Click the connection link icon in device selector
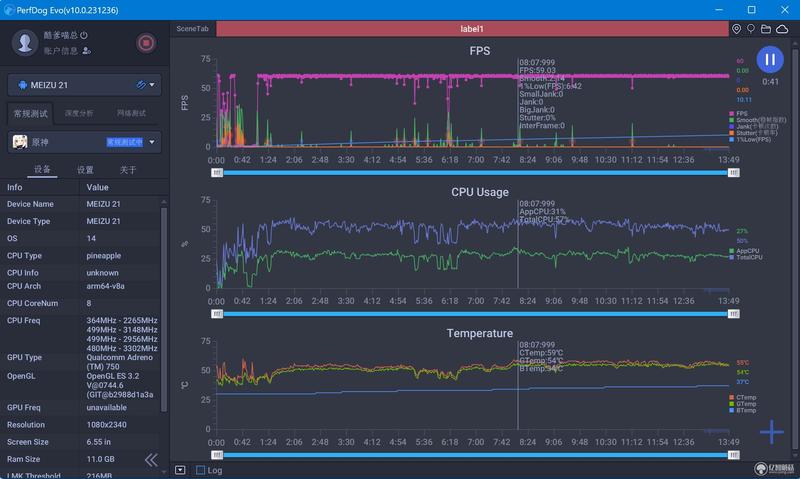Image resolution: width=800 pixels, height=479 pixels. [x=141, y=85]
